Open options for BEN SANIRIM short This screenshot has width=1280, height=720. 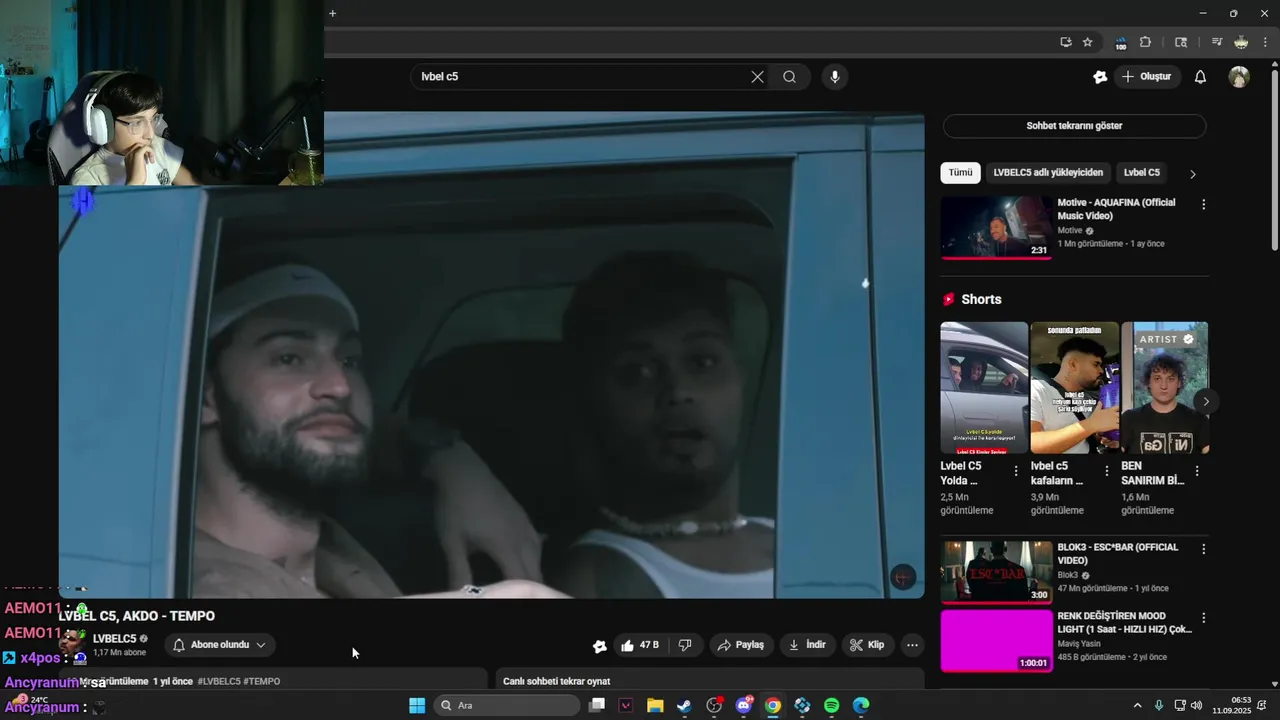(x=1197, y=470)
